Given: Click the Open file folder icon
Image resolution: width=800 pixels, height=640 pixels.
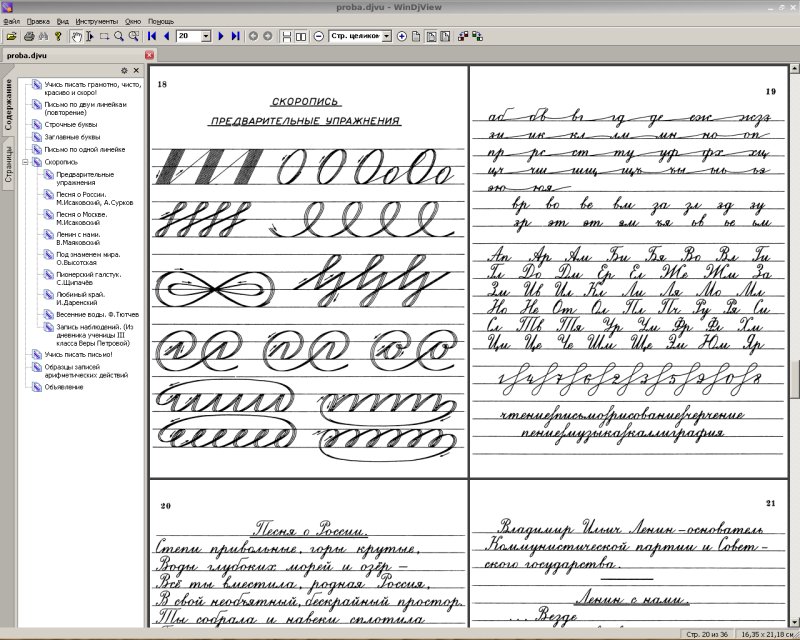Looking at the screenshot, I should pyautogui.click(x=11, y=36).
